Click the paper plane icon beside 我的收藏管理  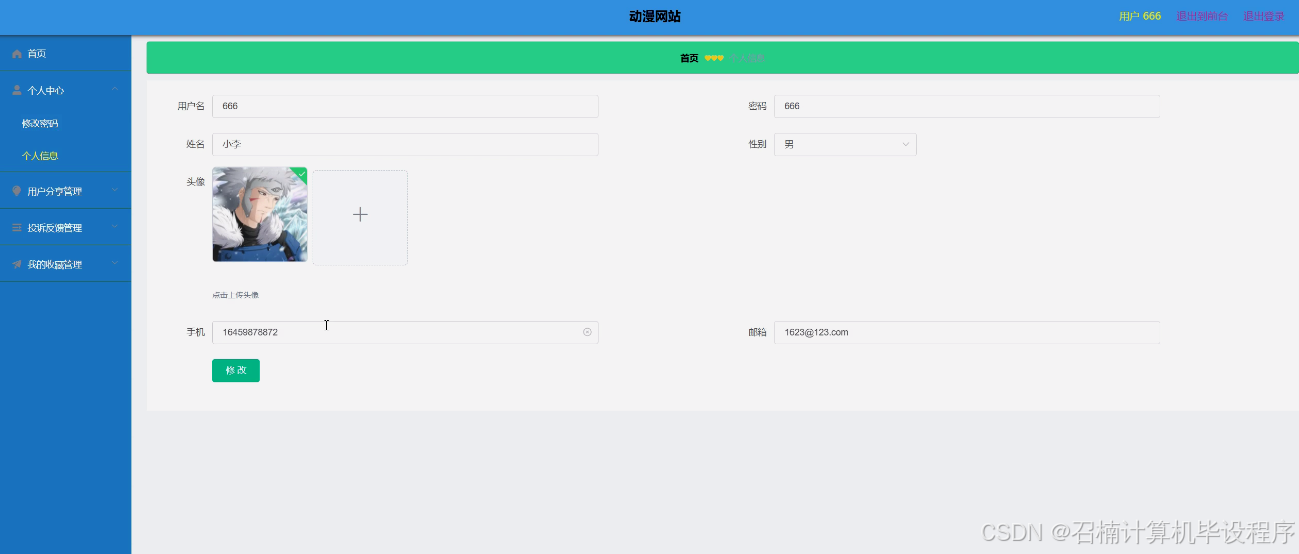[16, 265]
